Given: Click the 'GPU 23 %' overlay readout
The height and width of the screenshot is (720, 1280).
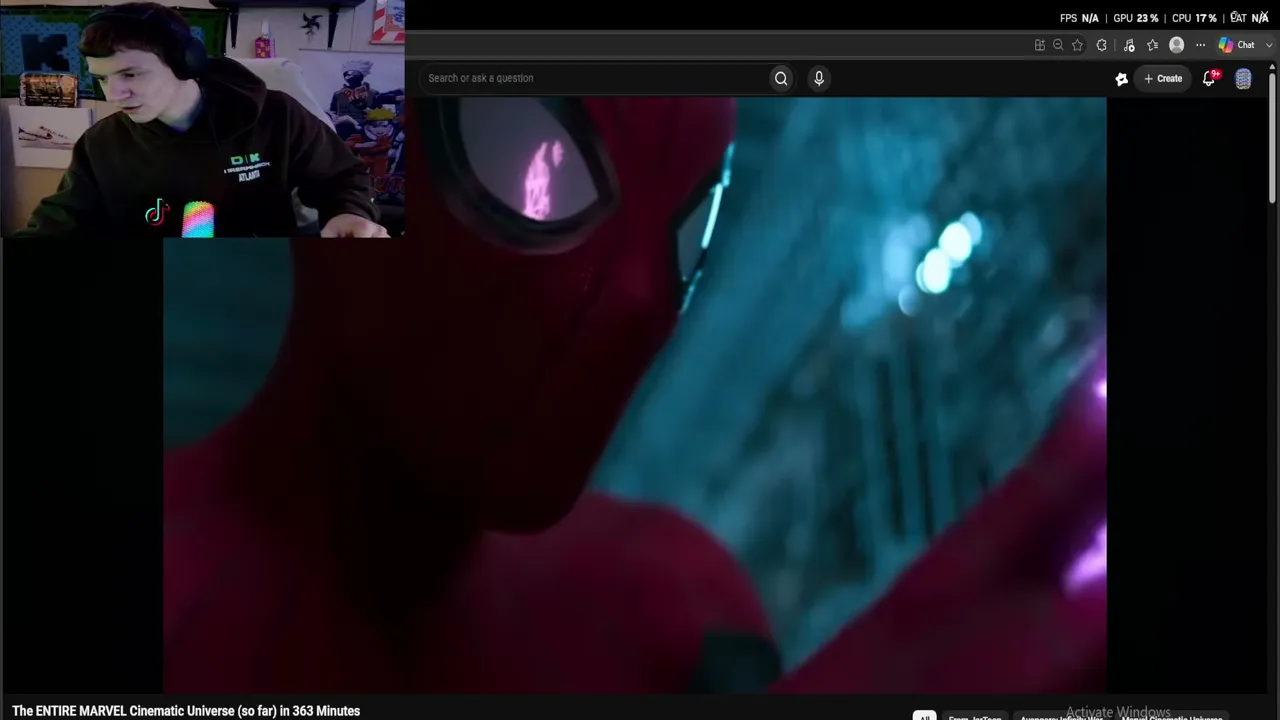Looking at the screenshot, I should click(1136, 18).
